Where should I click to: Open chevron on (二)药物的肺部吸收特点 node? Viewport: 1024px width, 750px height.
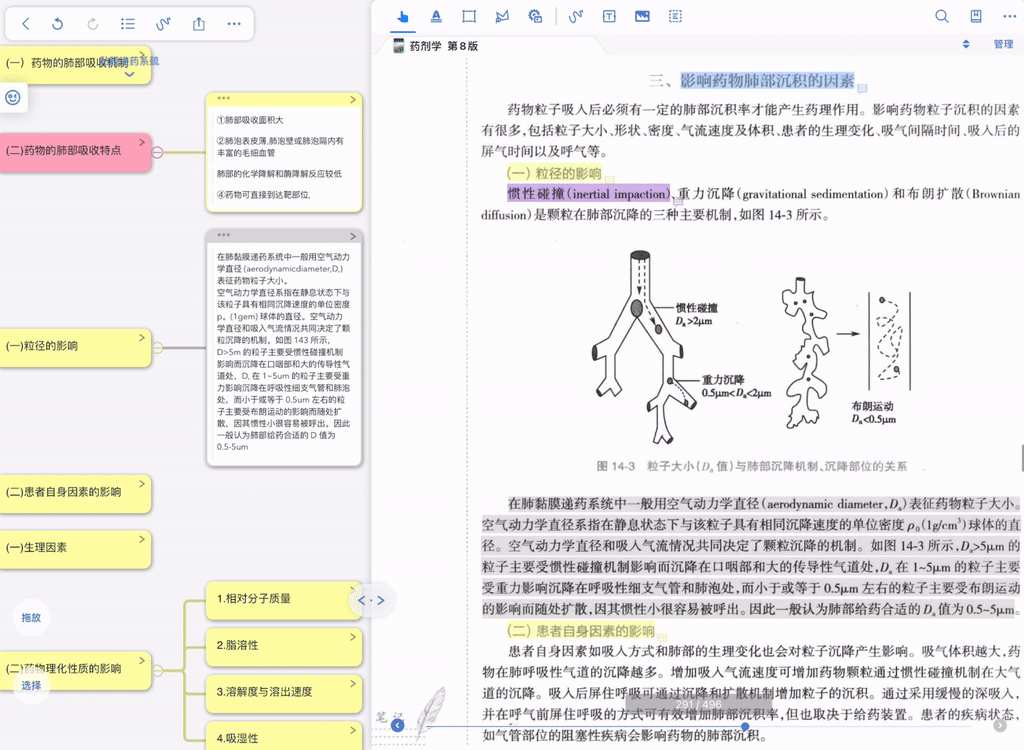(x=142, y=142)
